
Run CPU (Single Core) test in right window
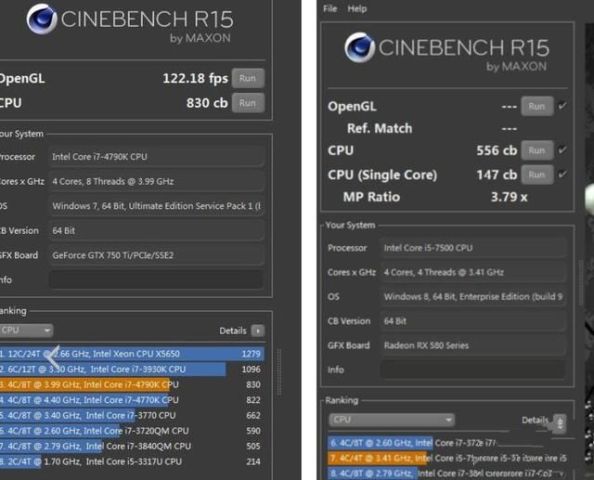coord(537,175)
